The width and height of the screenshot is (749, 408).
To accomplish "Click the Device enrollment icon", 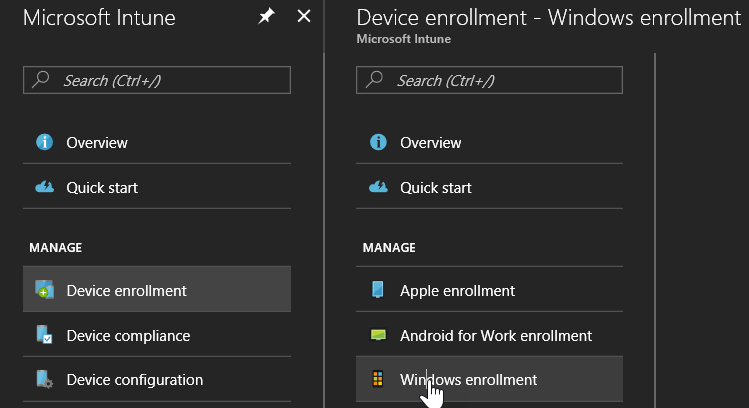I will 44,291.
